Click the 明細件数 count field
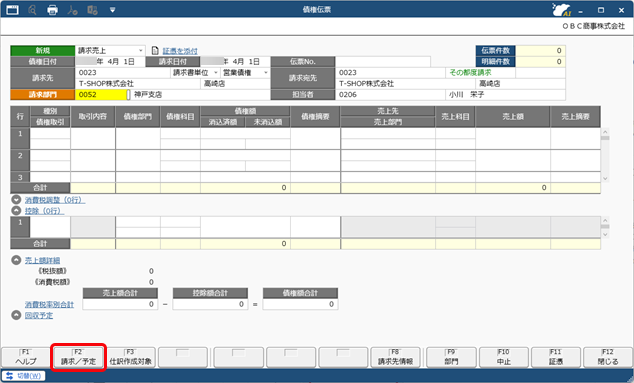The height and width of the screenshot is (383, 634). pyautogui.click(x=541, y=61)
